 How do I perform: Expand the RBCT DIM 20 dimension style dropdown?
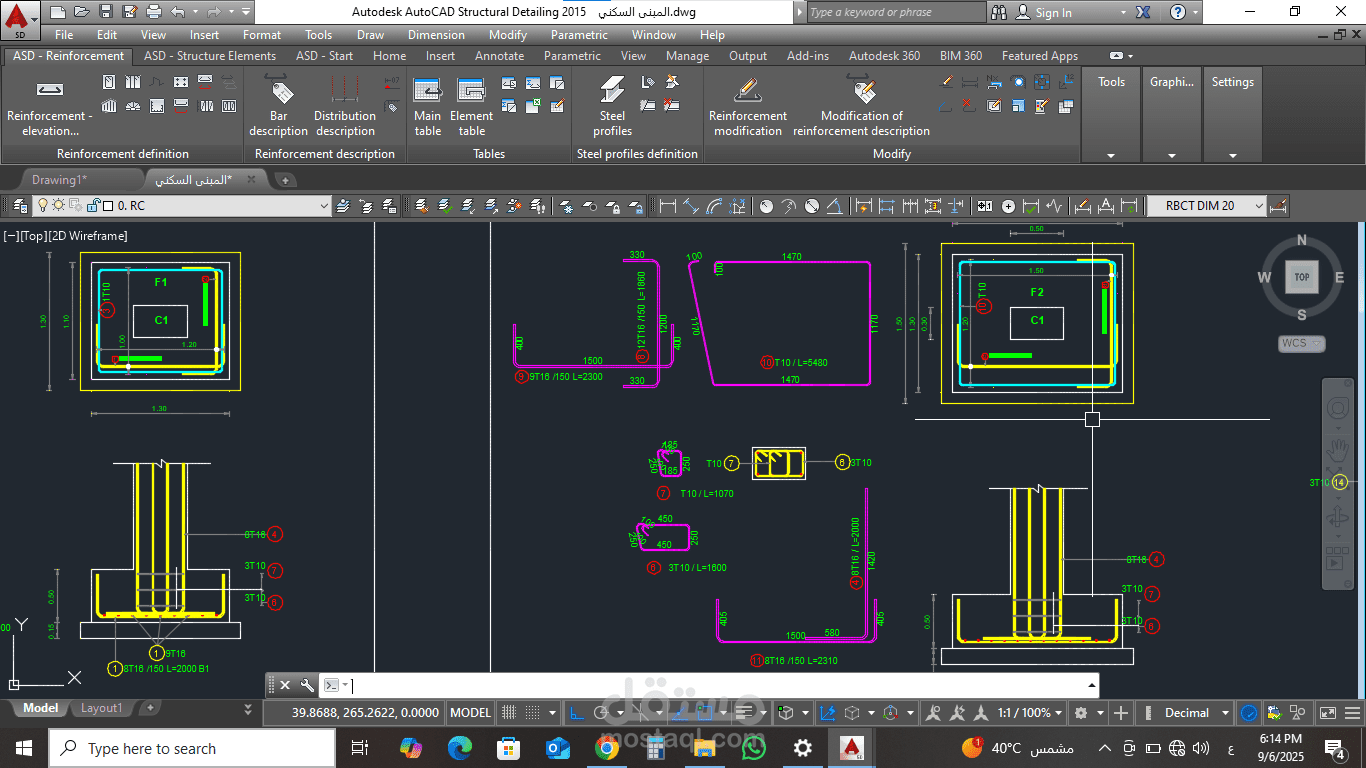click(x=1258, y=206)
